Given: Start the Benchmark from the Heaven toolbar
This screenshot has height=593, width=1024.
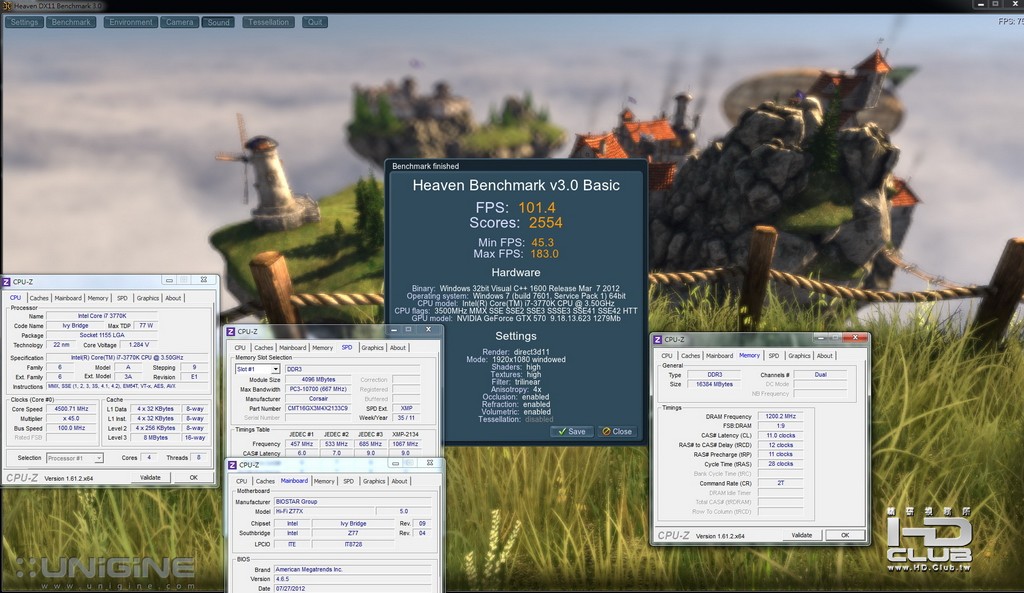Looking at the screenshot, I should pos(71,22).
